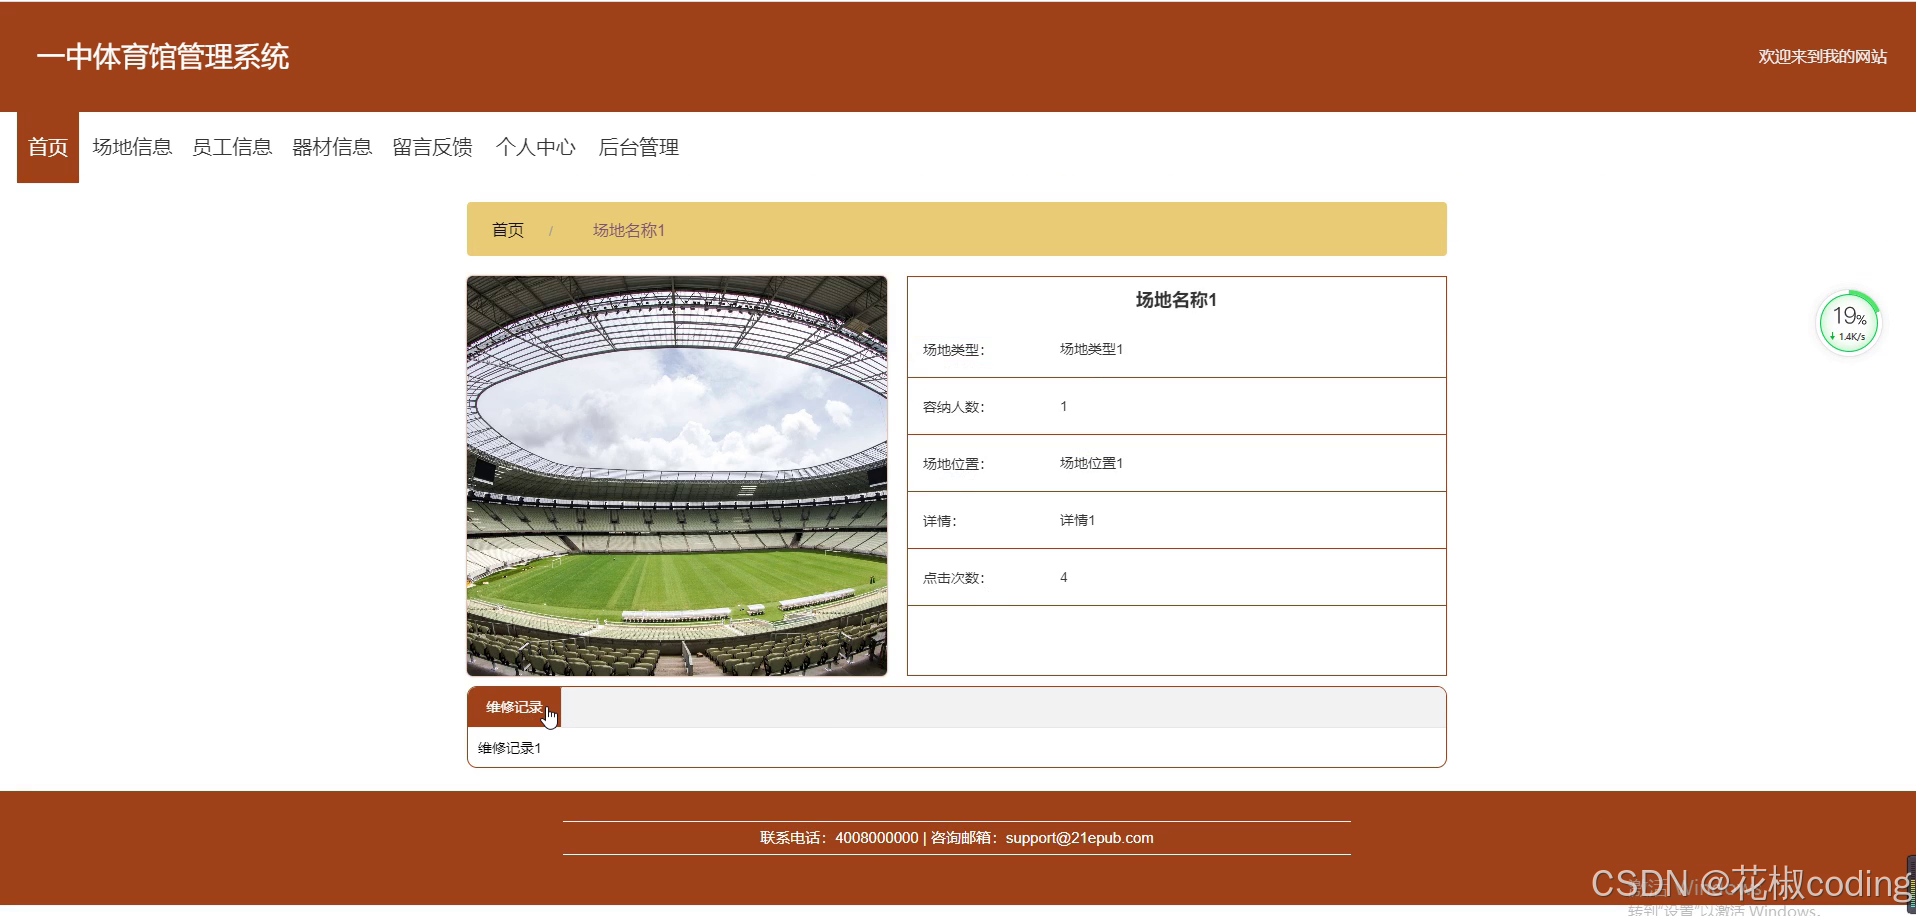Viewport: 1916px width, 916px height.
Task: Click the stadium venue photo
Action: [677, 476]
